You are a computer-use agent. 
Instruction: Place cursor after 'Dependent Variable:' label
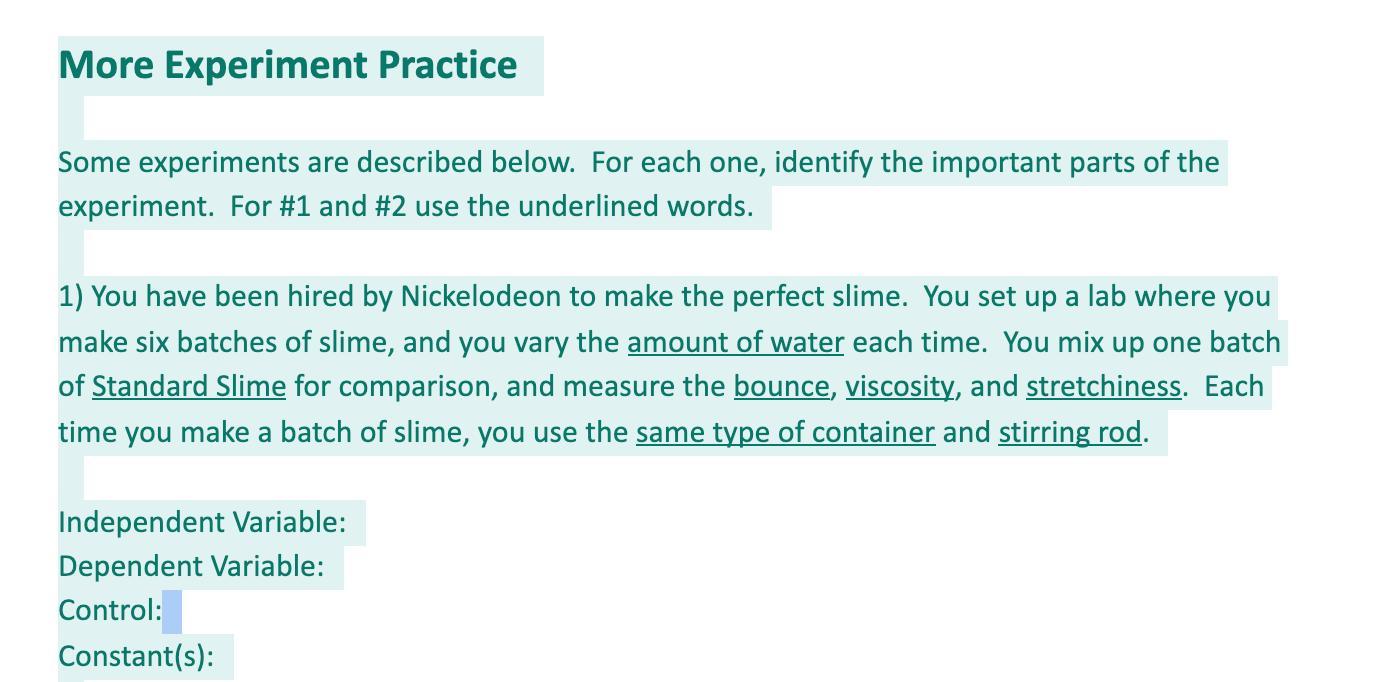[333, 566]
